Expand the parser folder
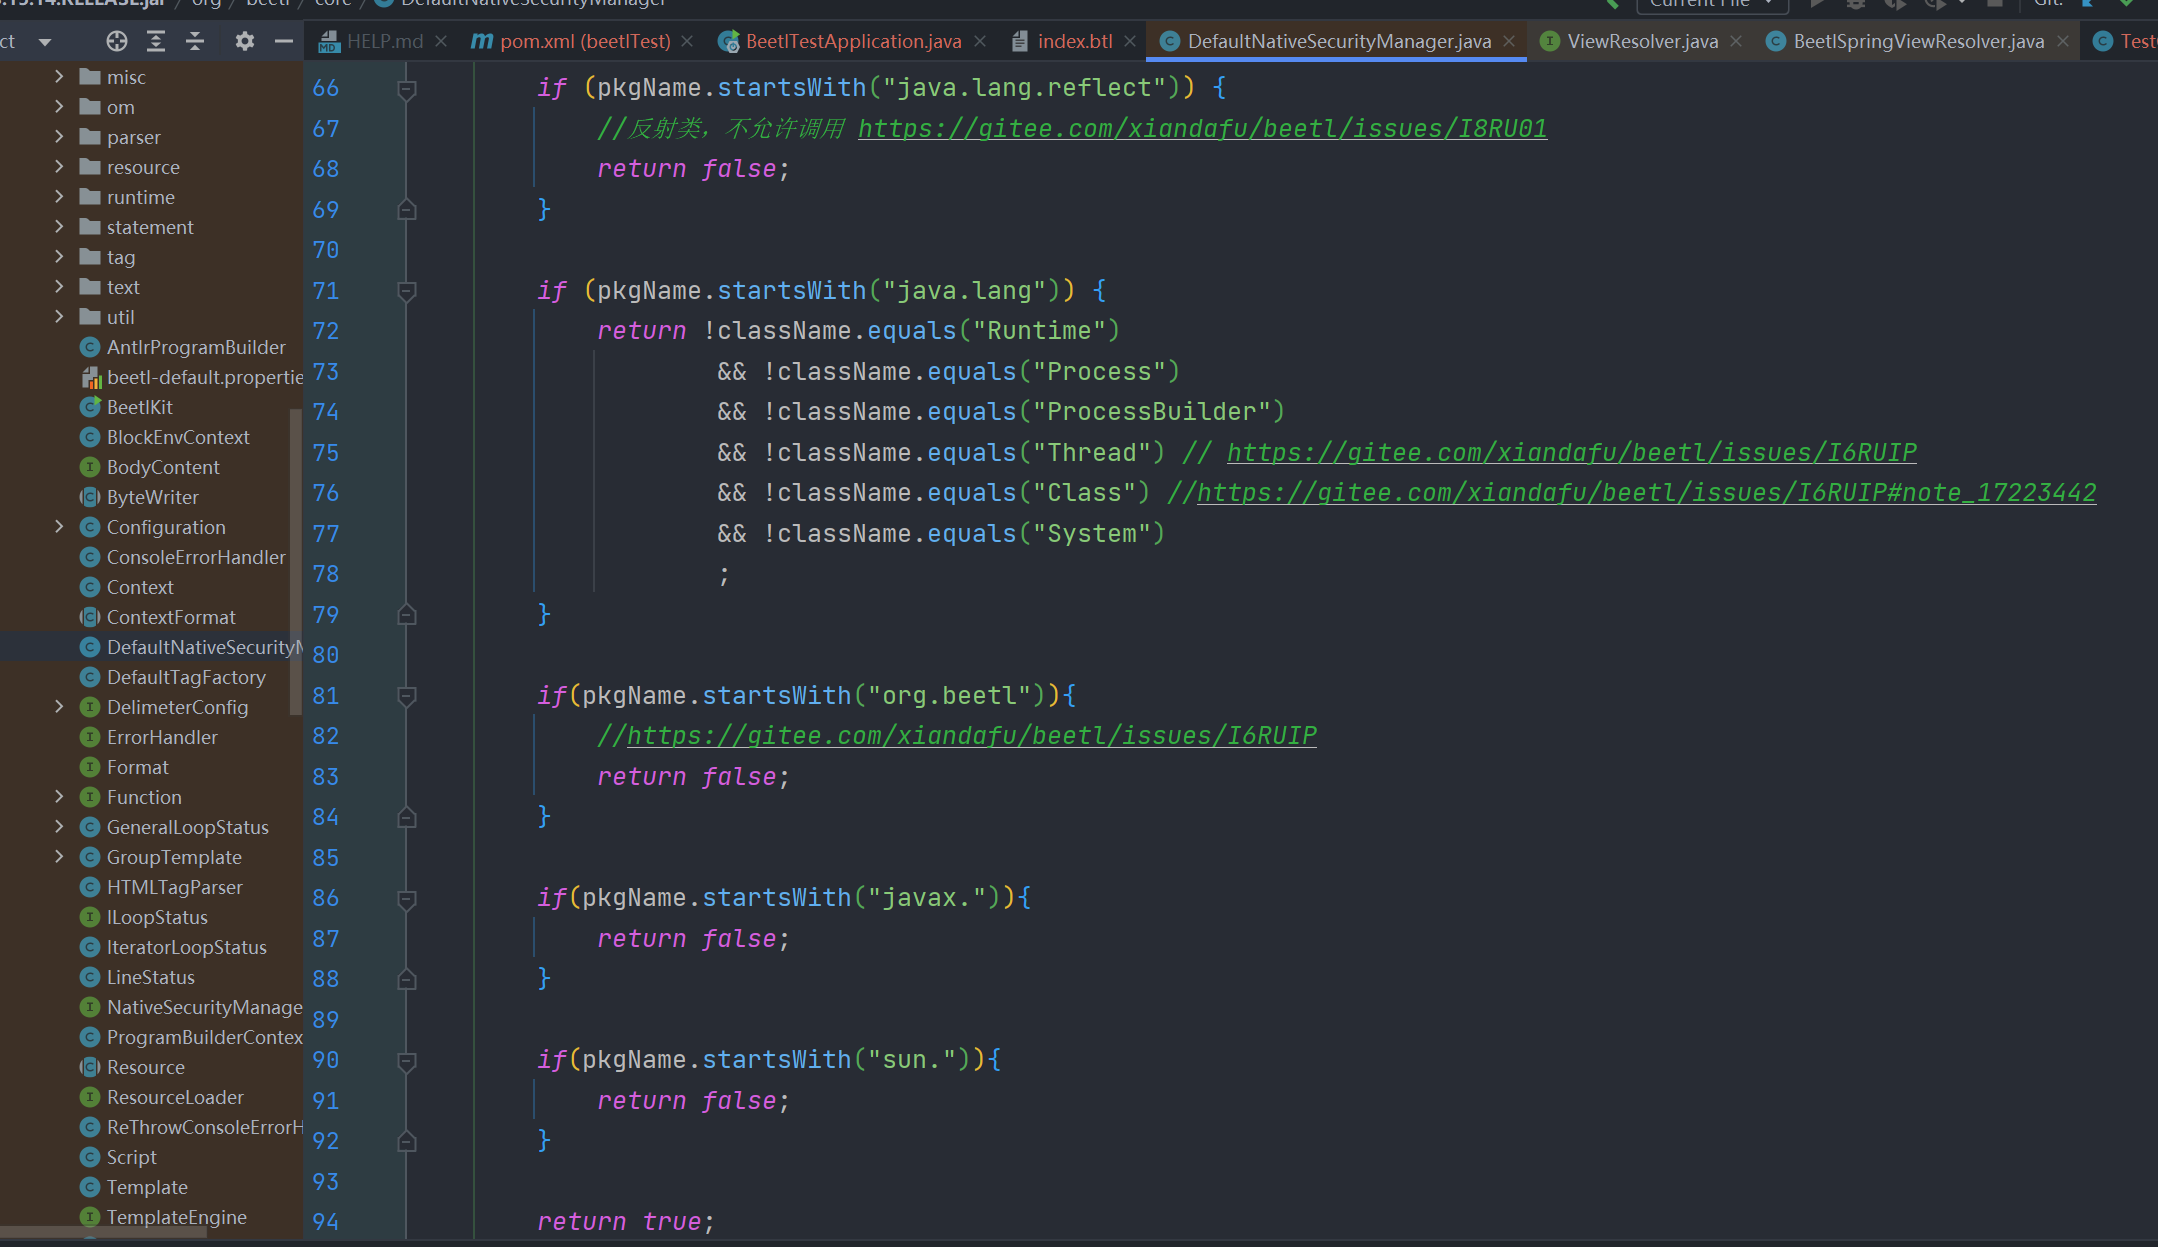Viewport: 2158px width, 1247px height. pyautogui.click(x=59, y=137)
